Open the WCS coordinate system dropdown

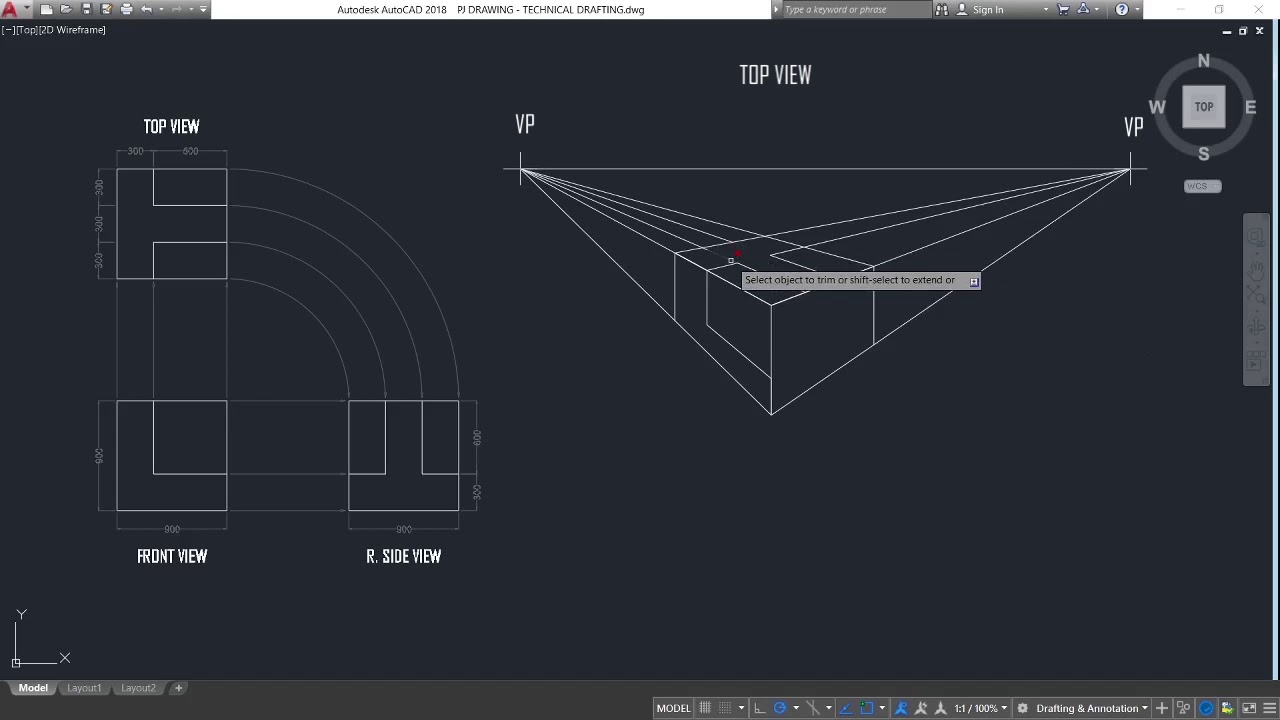coord(1203,186)
